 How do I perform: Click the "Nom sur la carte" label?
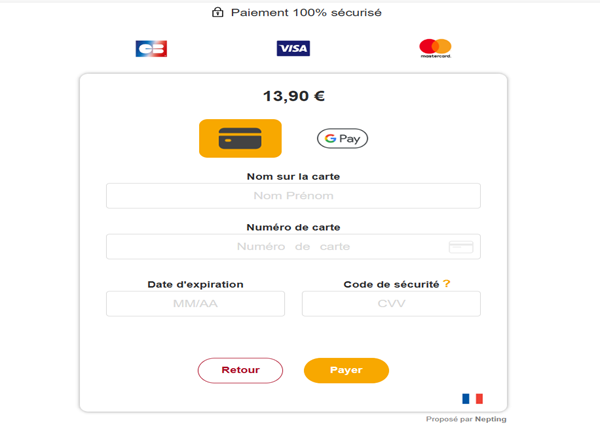click(293, 177)
